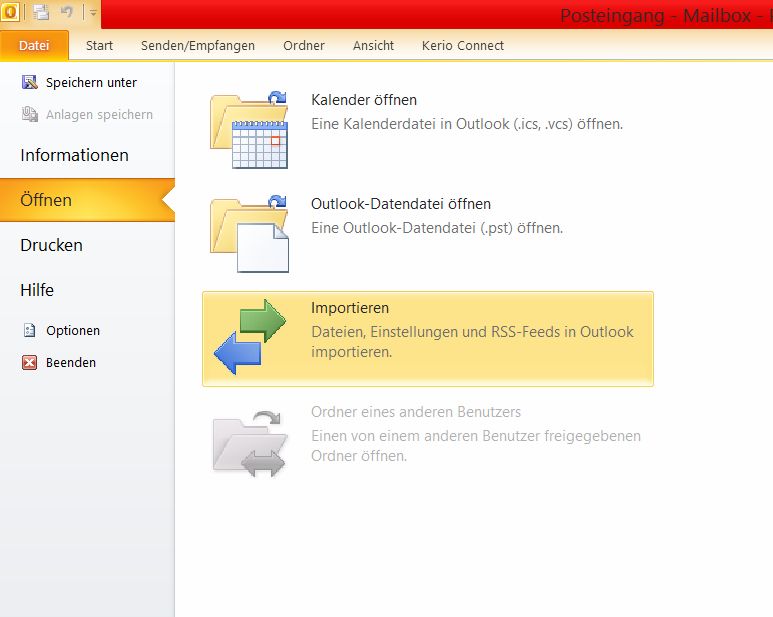Screen dimensions: 773x617
Task: Click the Kalender öffnen heading
Action: click(x=364, y=100)
